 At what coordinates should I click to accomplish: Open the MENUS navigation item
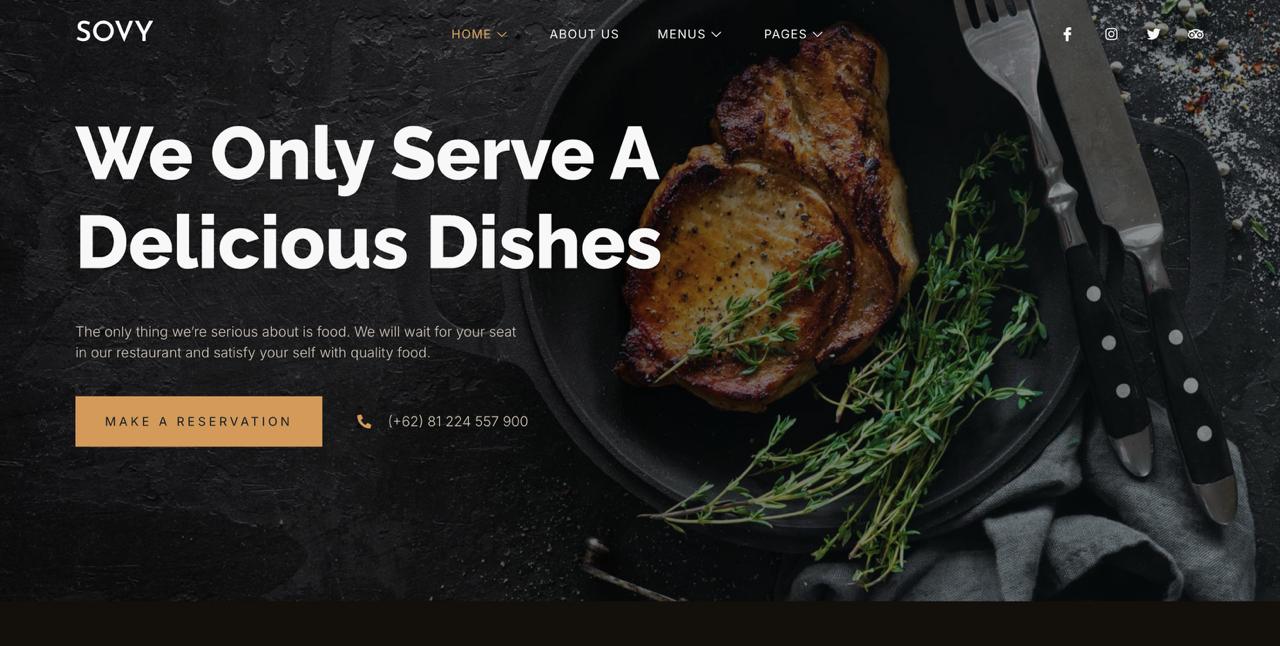coord(681,34)
